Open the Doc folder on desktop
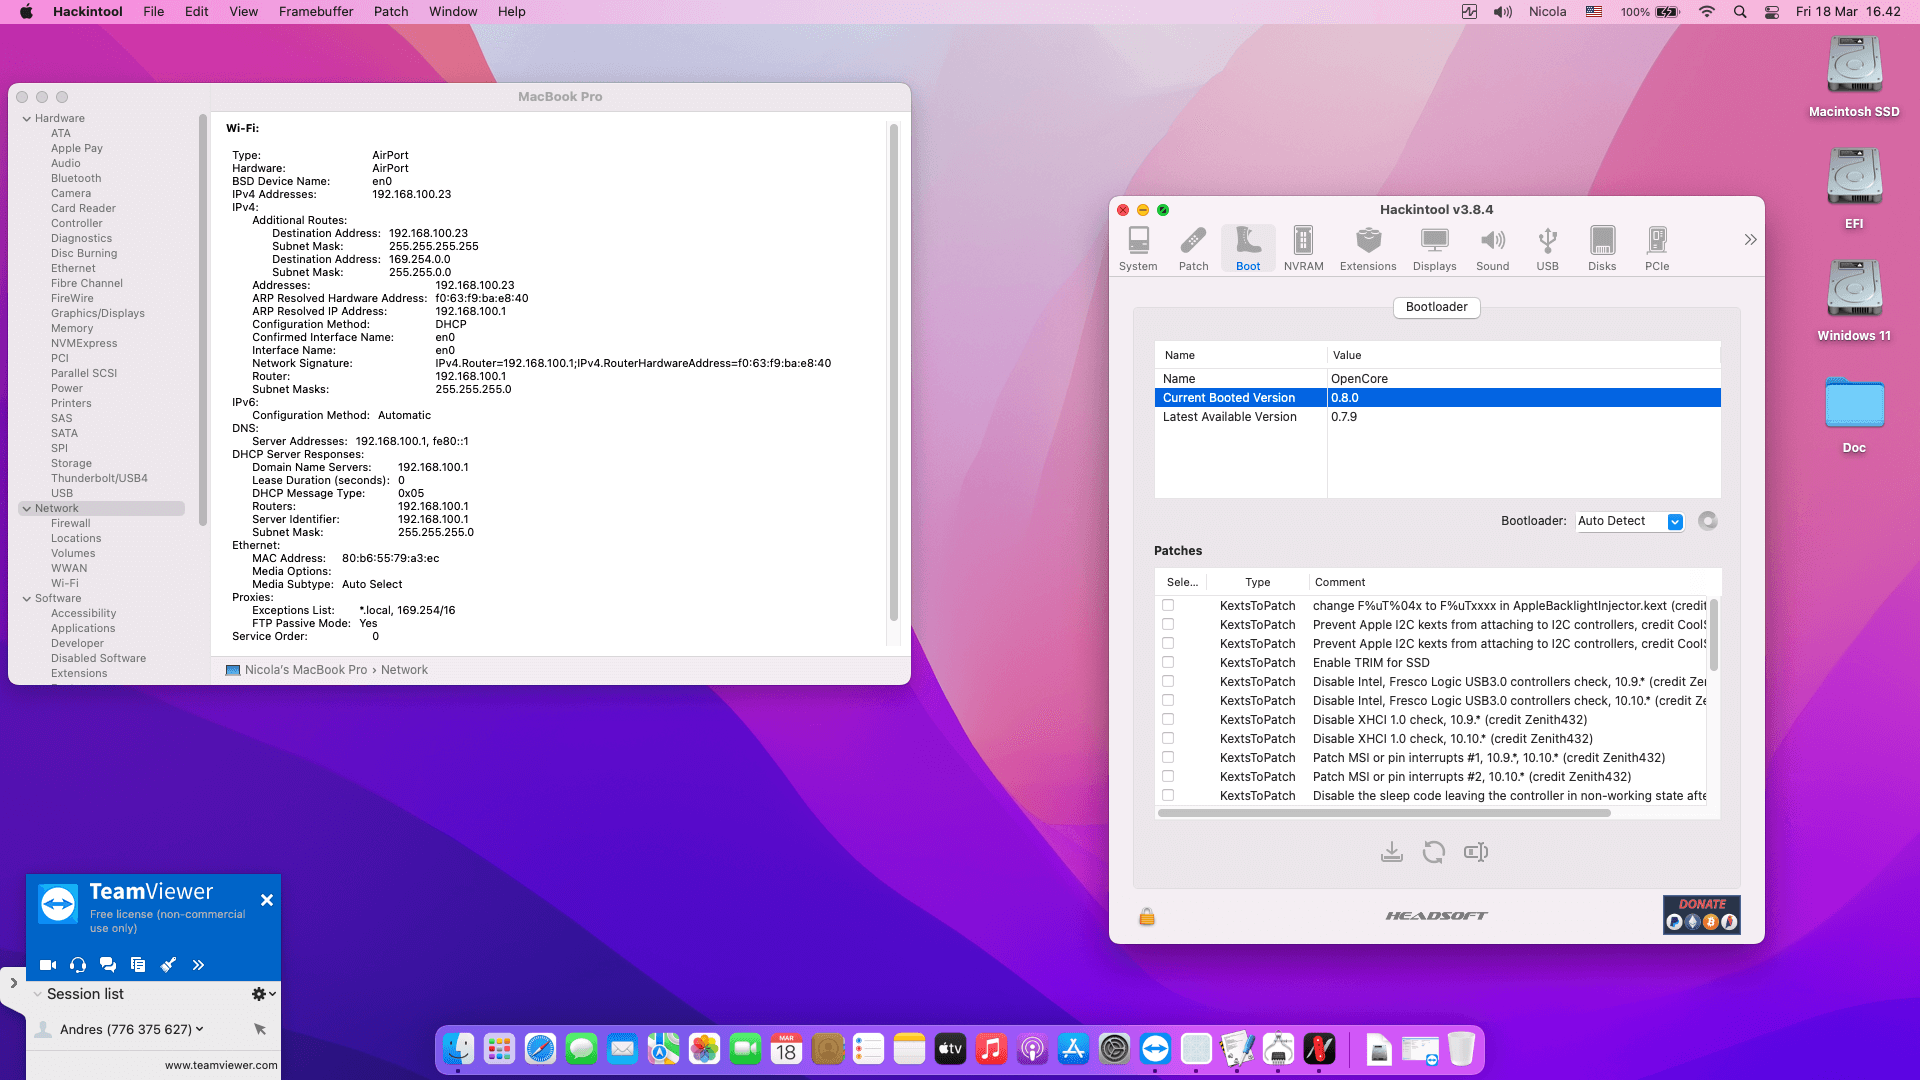The height and width of the screenshot is (1080, 1920). click(1854, 414)
